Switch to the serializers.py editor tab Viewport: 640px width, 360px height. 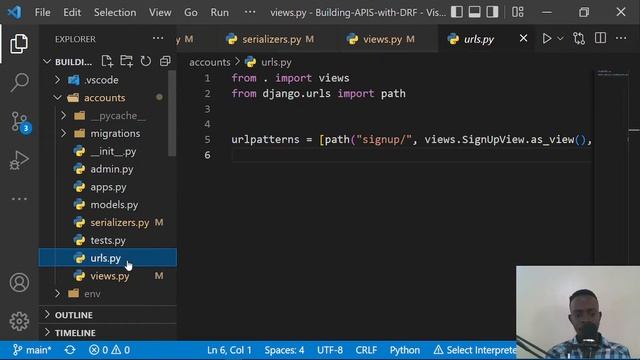[271, 39]
